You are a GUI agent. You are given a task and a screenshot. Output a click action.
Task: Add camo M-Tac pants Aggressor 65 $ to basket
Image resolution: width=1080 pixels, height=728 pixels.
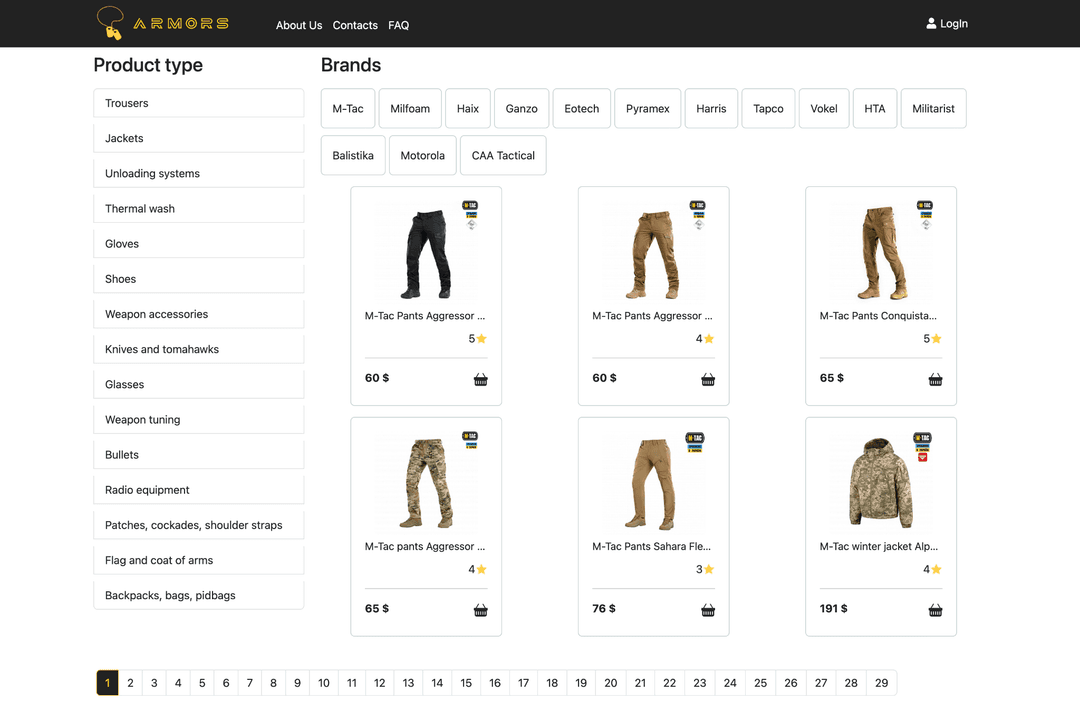[x=481, y=610]
